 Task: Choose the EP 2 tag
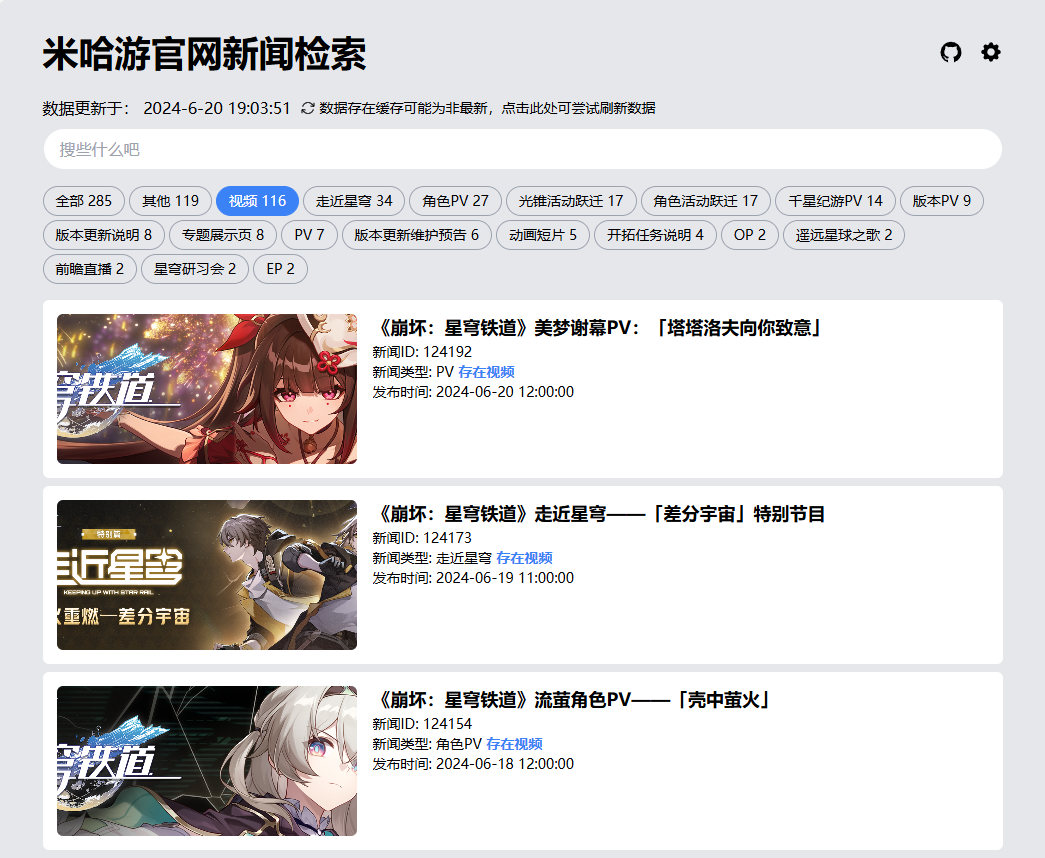point(281,269)
